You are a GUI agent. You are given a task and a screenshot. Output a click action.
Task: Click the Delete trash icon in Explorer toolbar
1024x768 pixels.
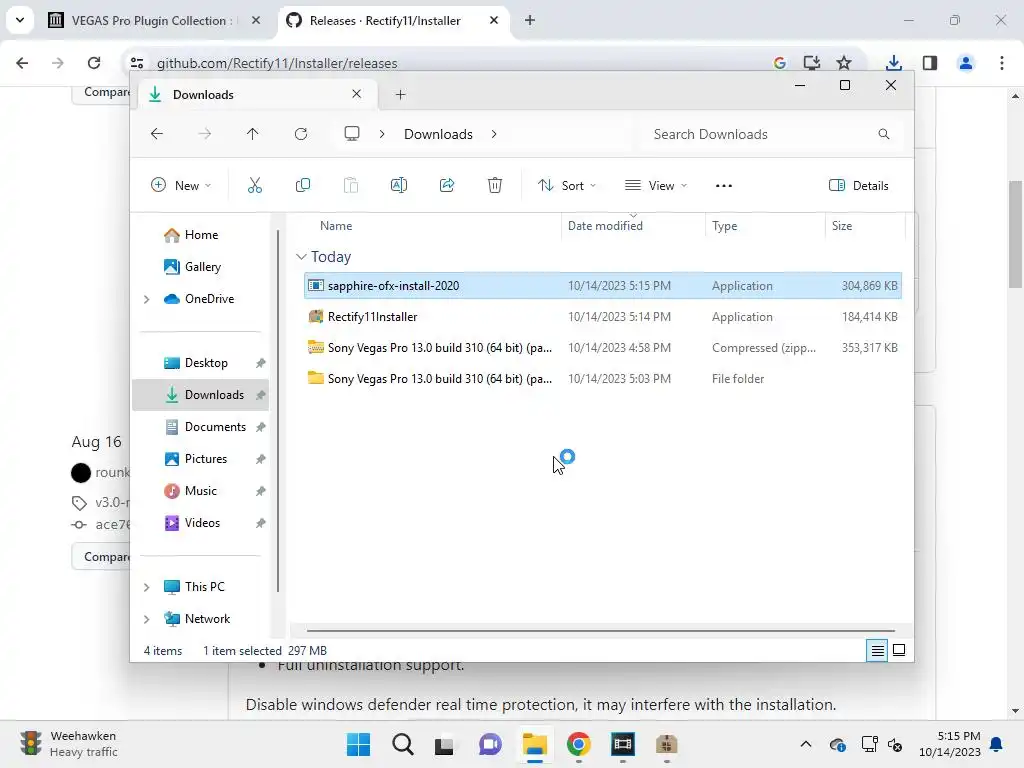point(495,185)
